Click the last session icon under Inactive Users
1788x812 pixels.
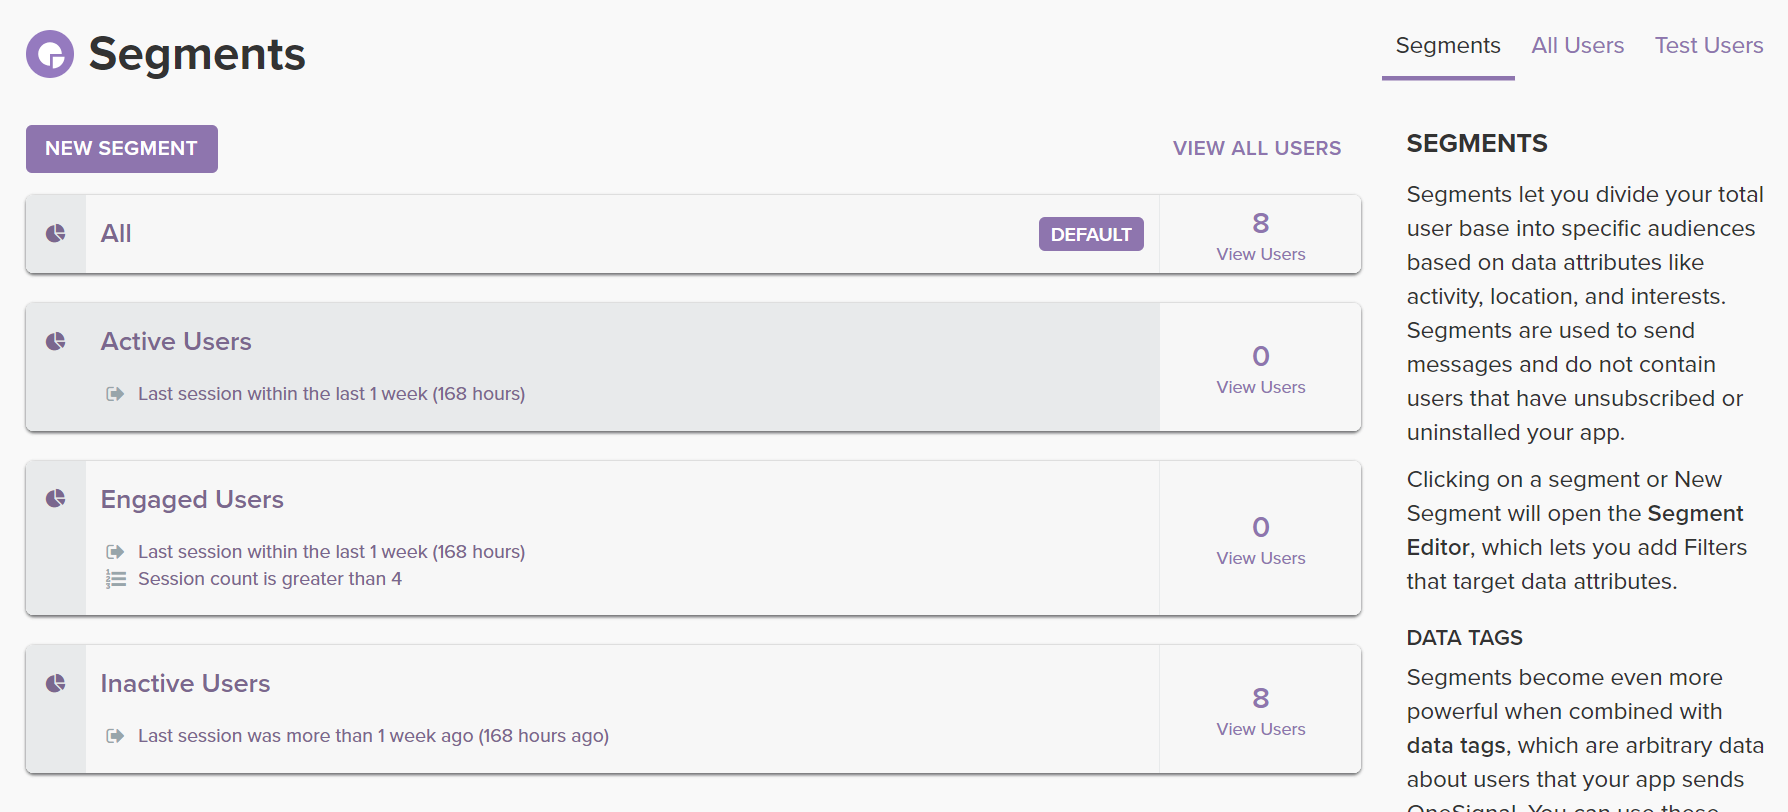116,736
